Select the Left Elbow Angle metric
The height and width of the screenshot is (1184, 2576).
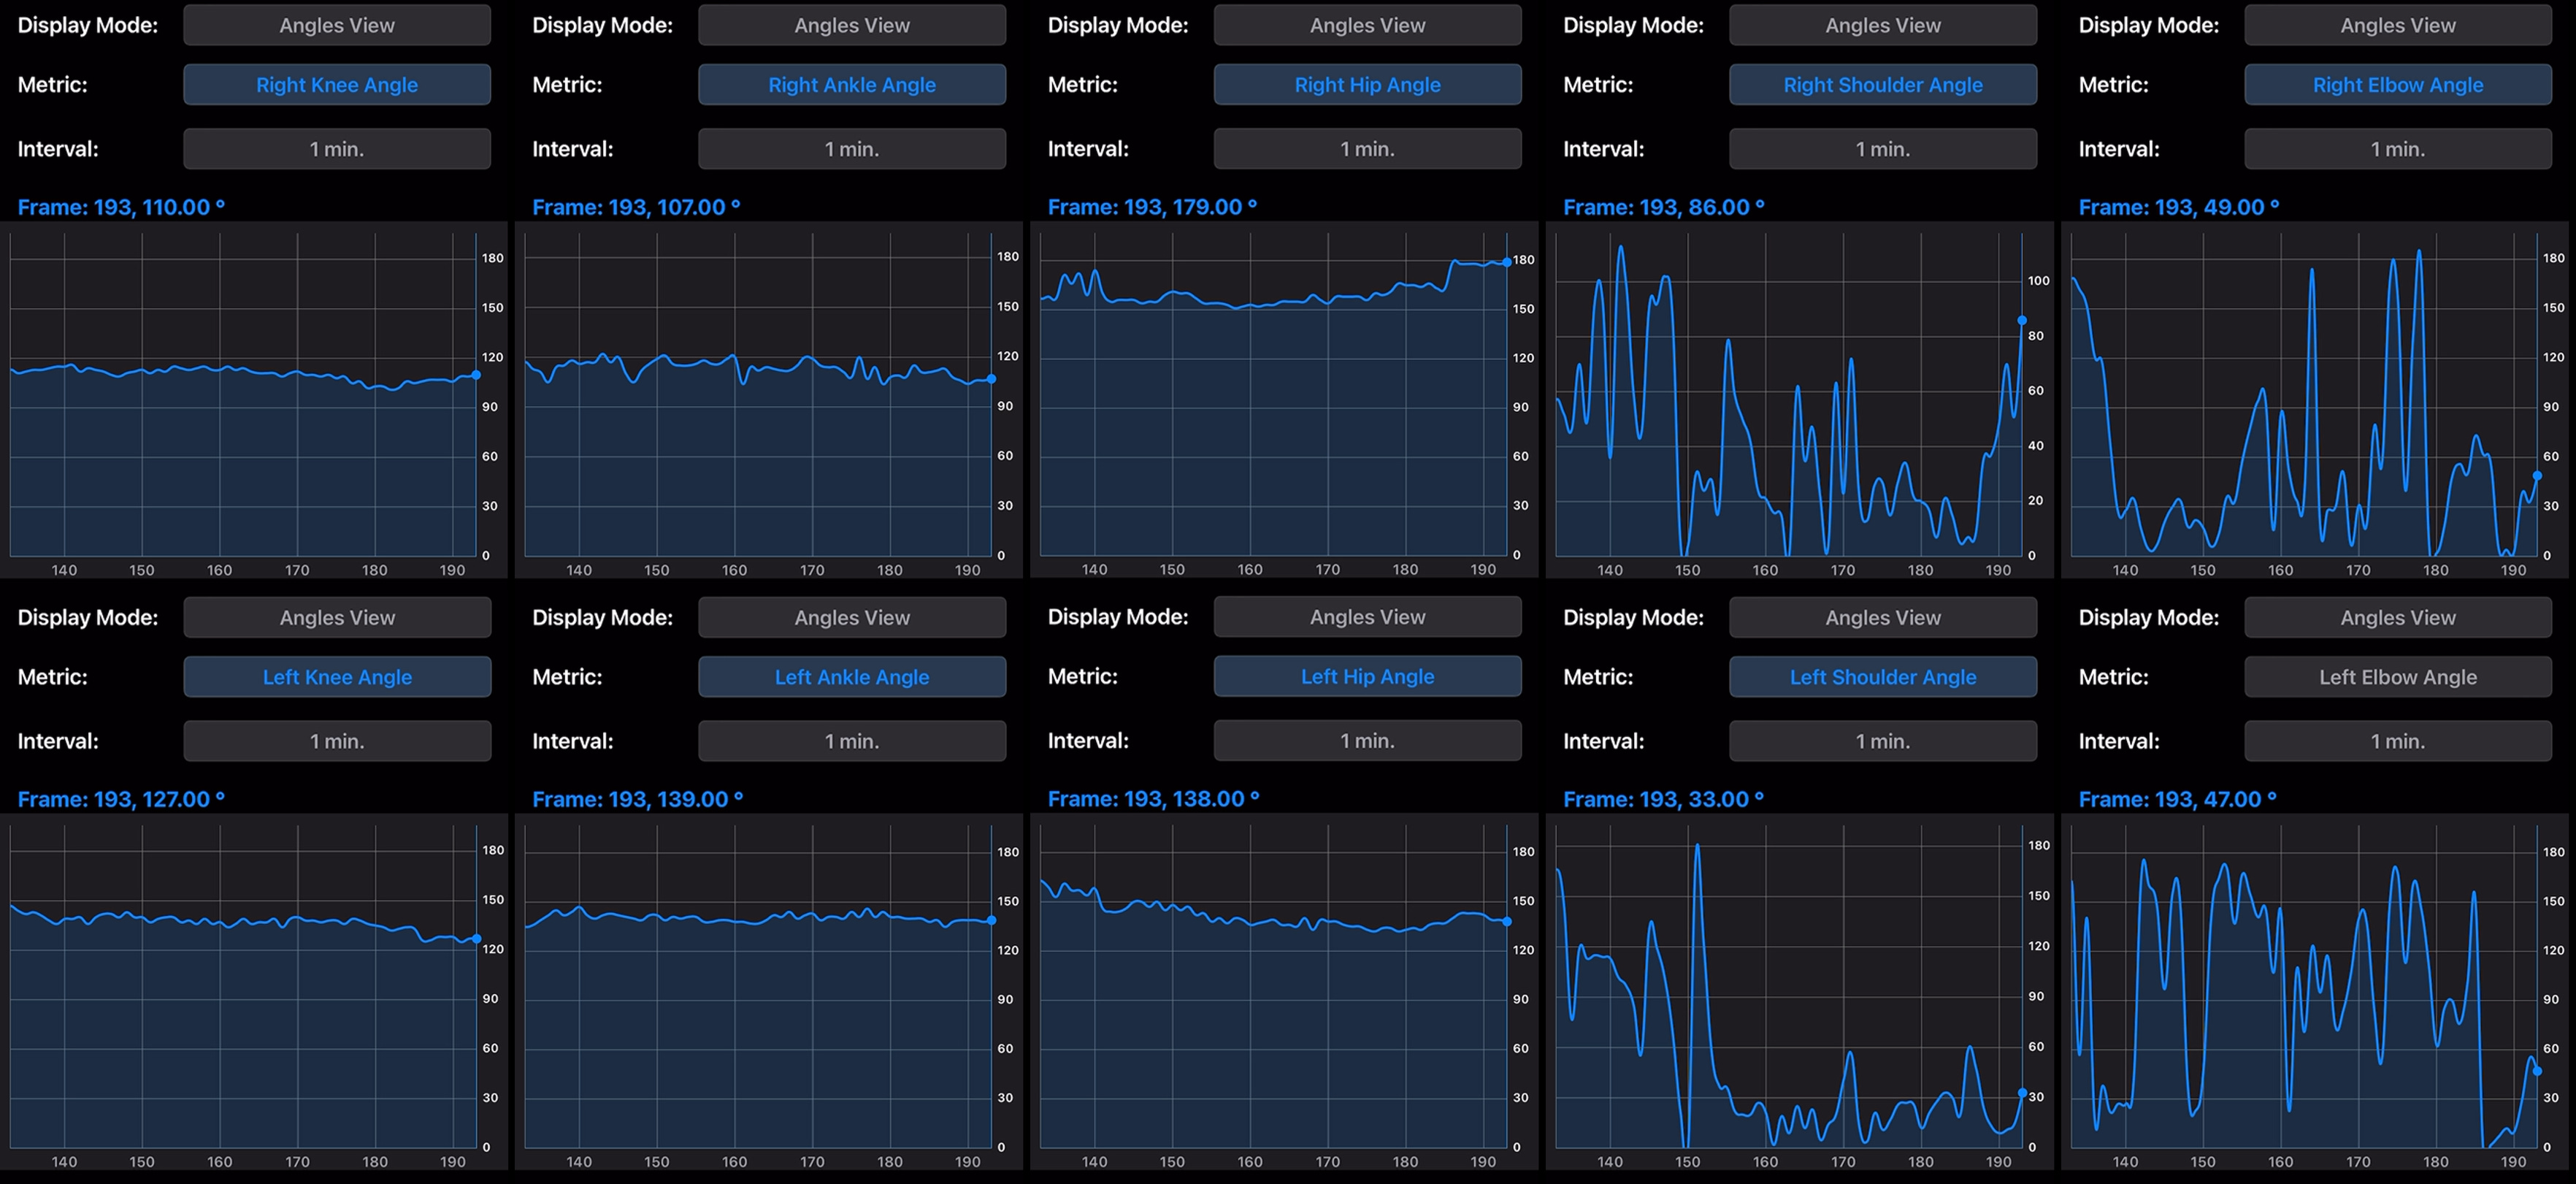point(2398,677)
